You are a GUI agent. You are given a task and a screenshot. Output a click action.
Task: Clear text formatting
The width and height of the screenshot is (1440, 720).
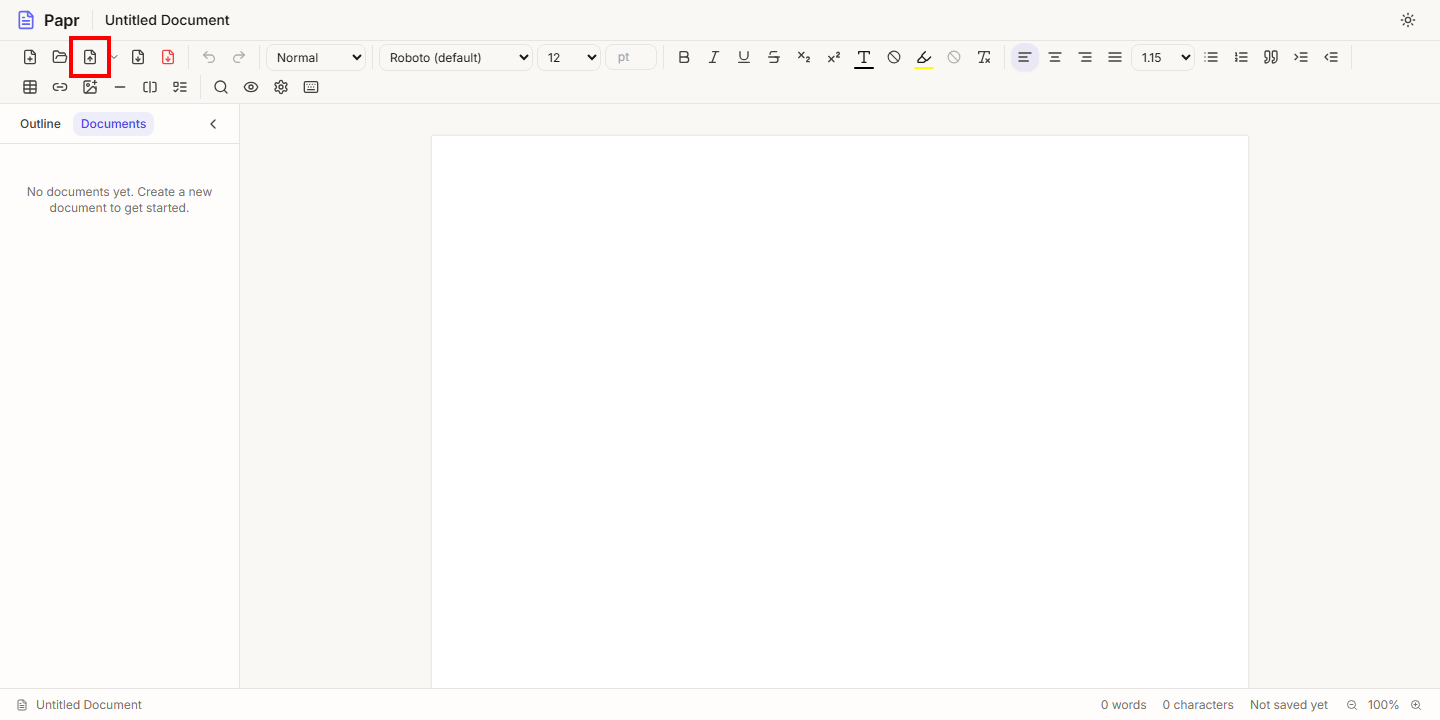click(x=984, y=58)
